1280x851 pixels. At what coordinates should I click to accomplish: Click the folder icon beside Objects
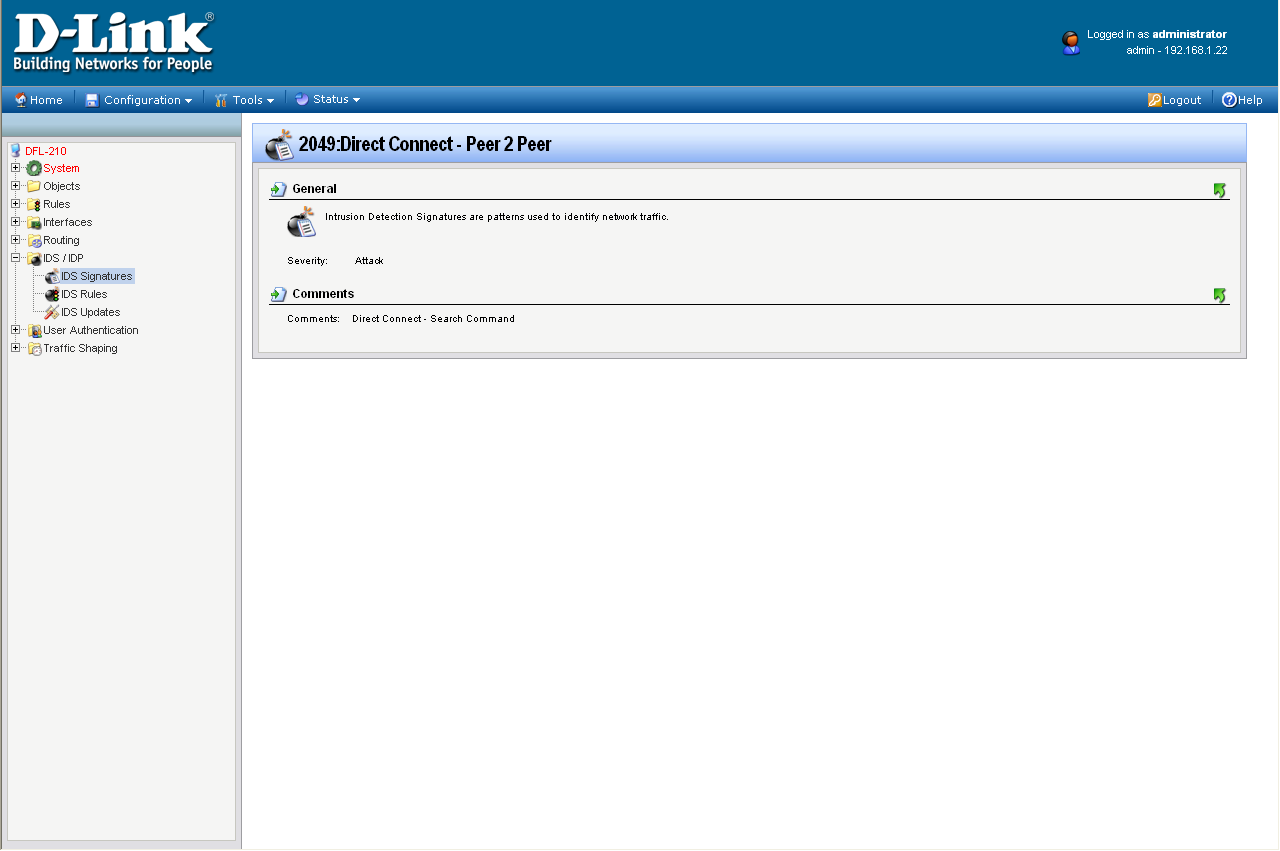[x=34, y=186]
